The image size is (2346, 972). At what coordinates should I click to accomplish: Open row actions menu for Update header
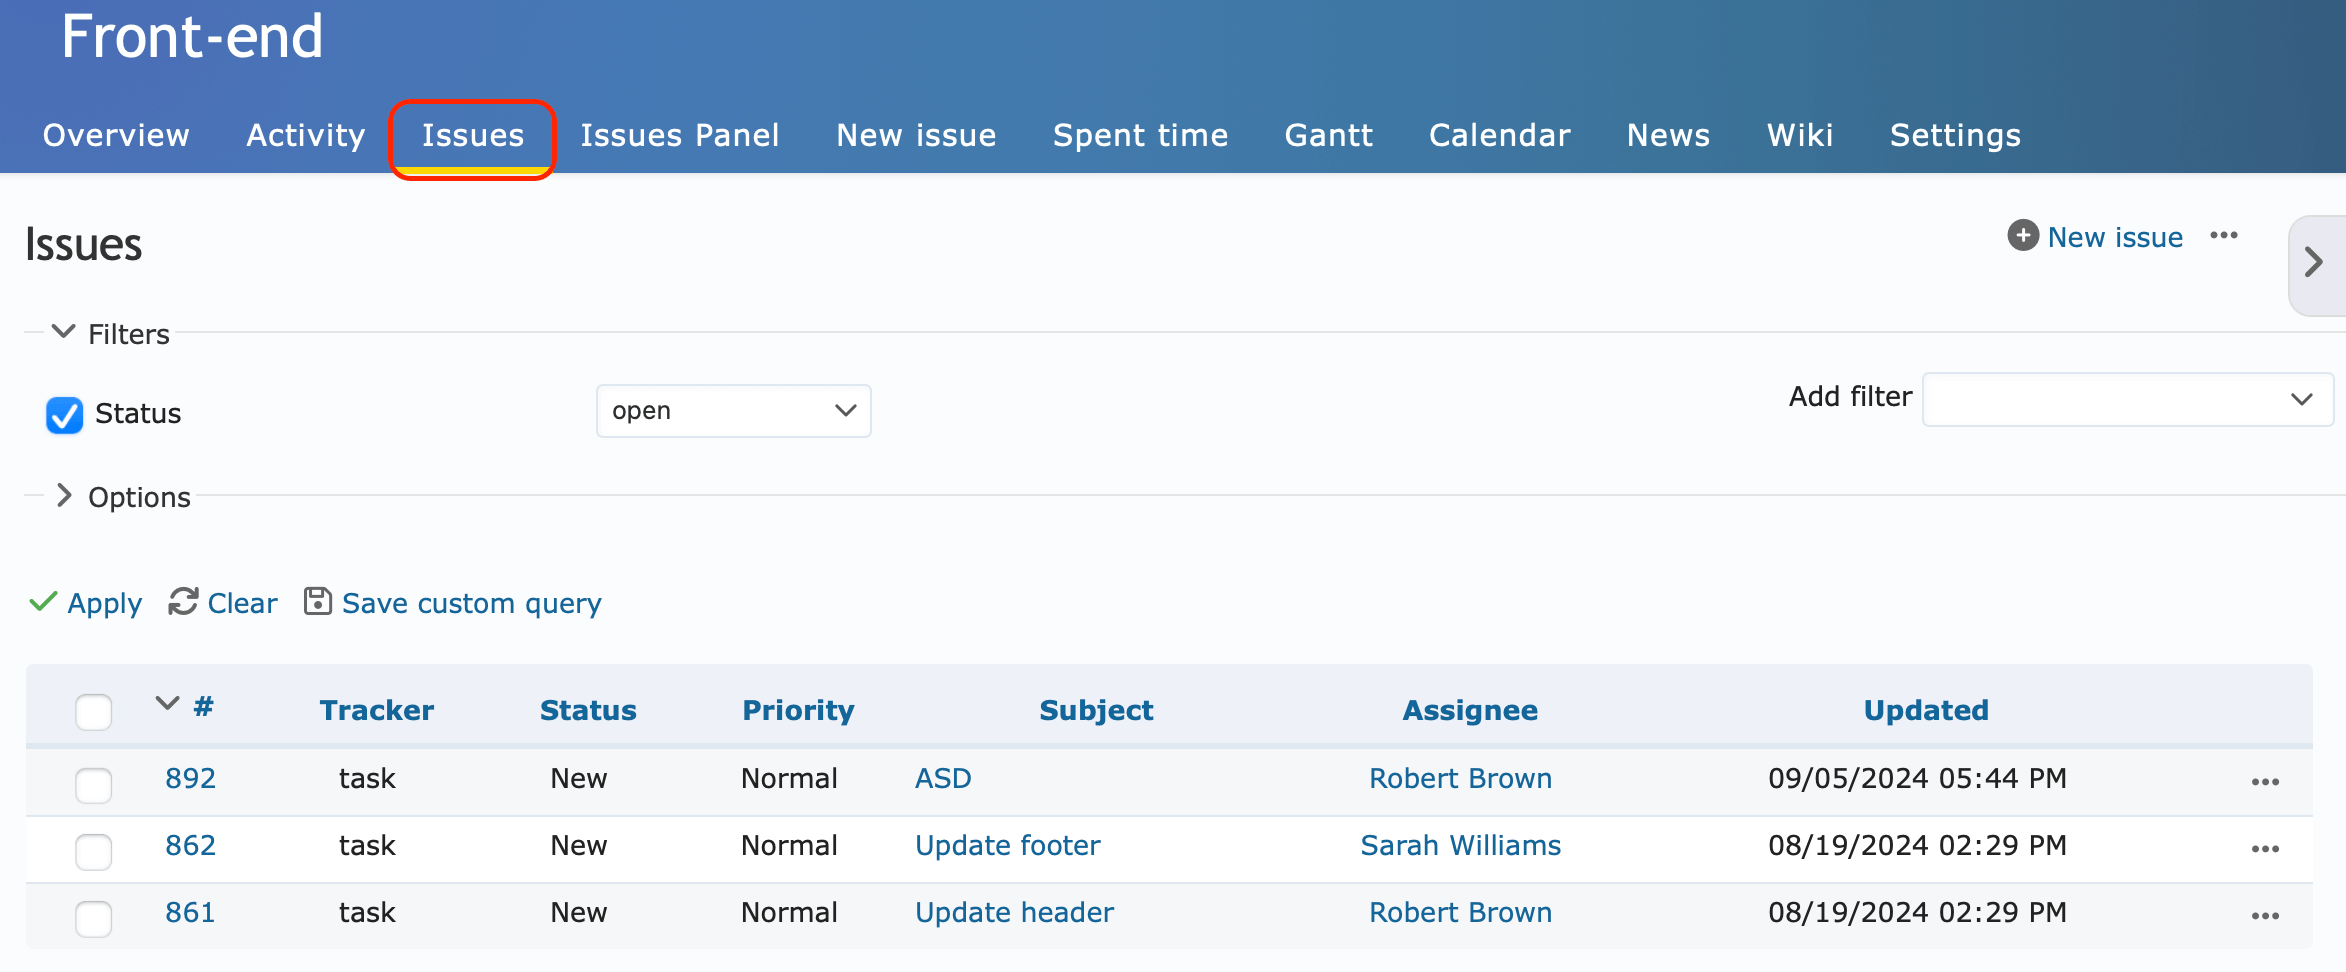tap(2265, 916)
